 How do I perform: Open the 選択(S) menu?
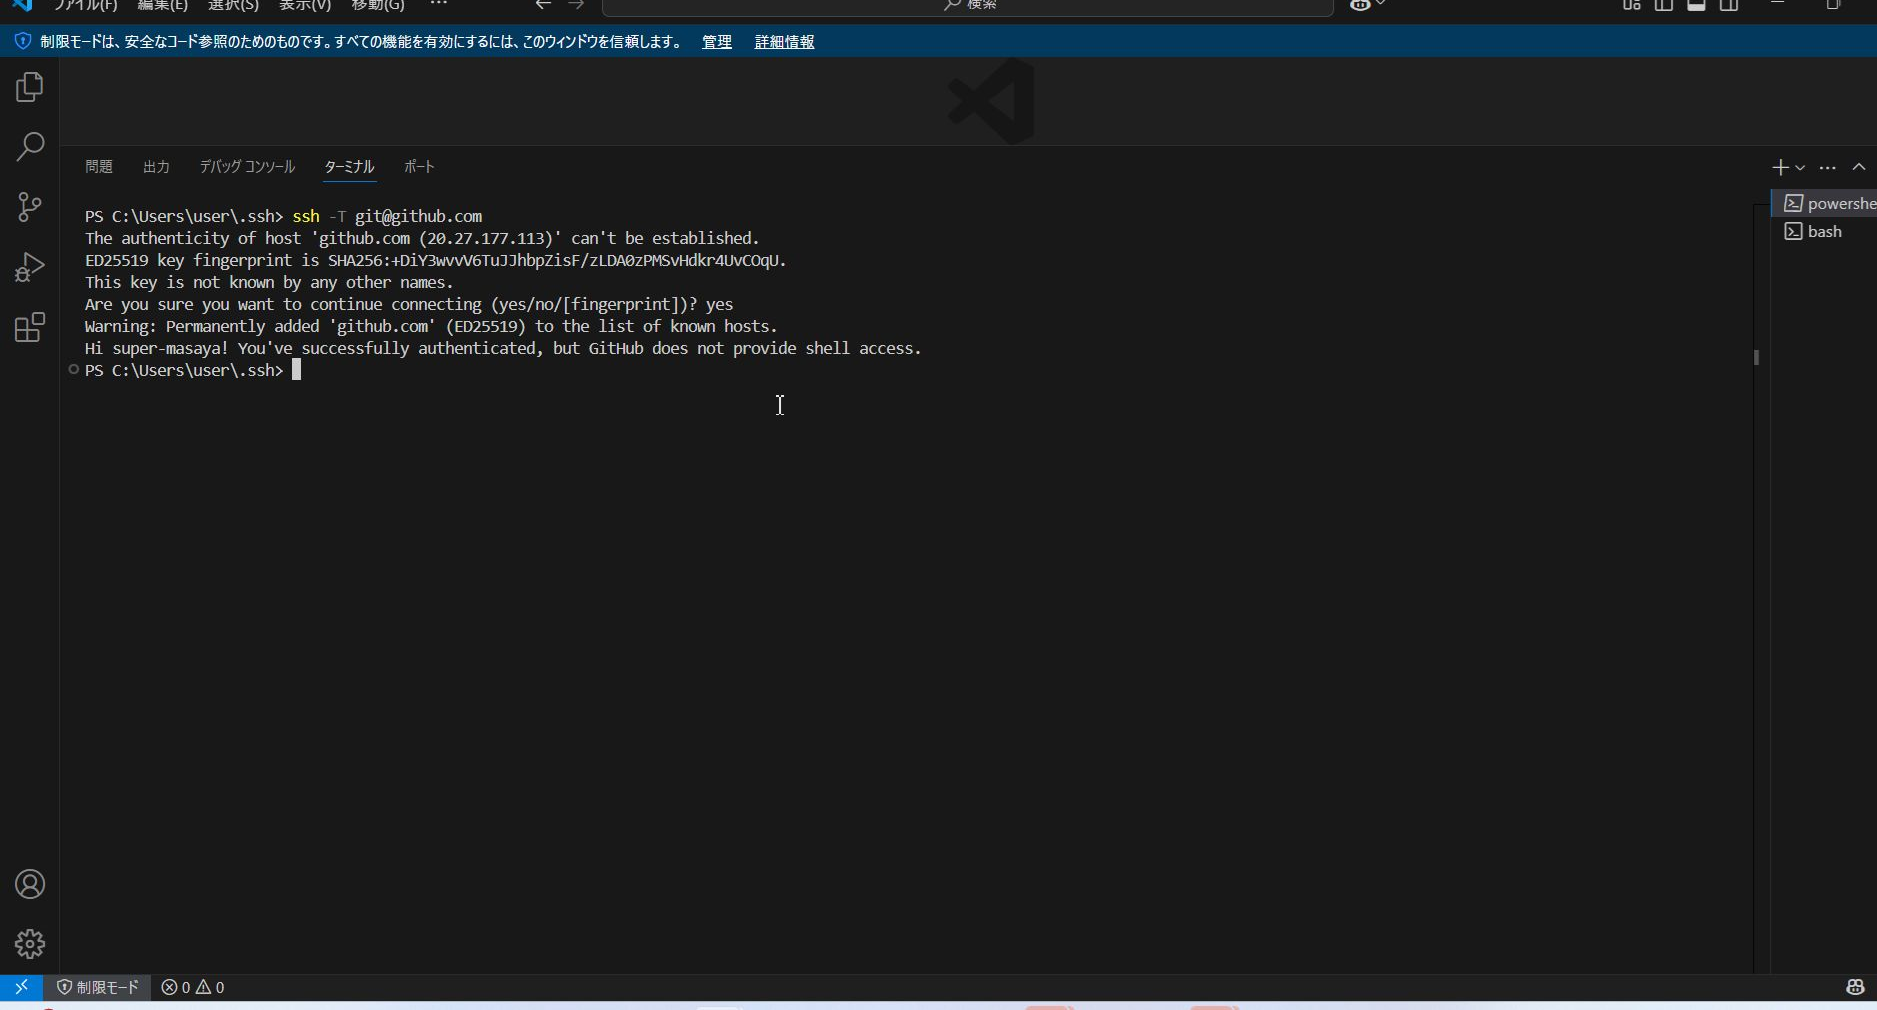coord(233,5)
